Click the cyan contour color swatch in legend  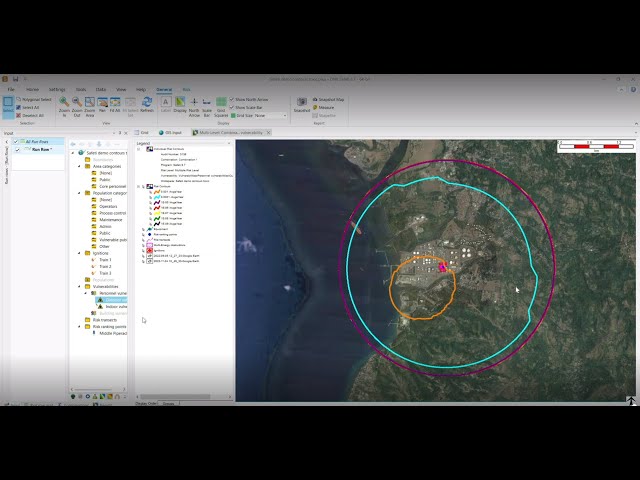coord(157,197)
